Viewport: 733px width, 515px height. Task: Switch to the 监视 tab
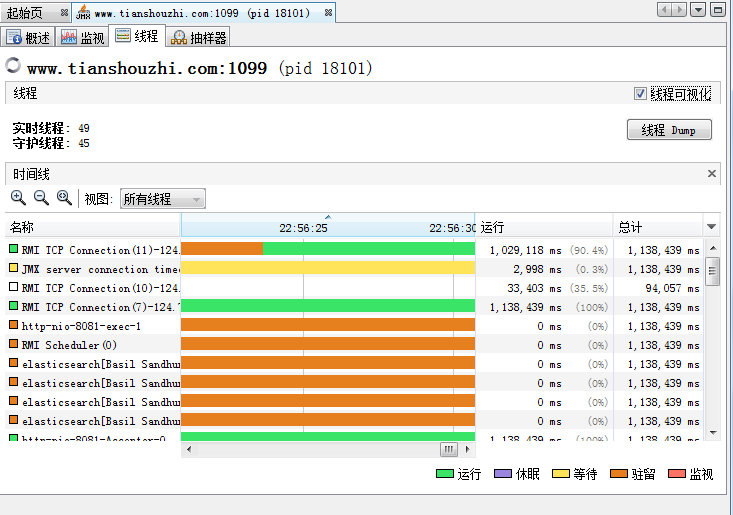click(82, 38)
